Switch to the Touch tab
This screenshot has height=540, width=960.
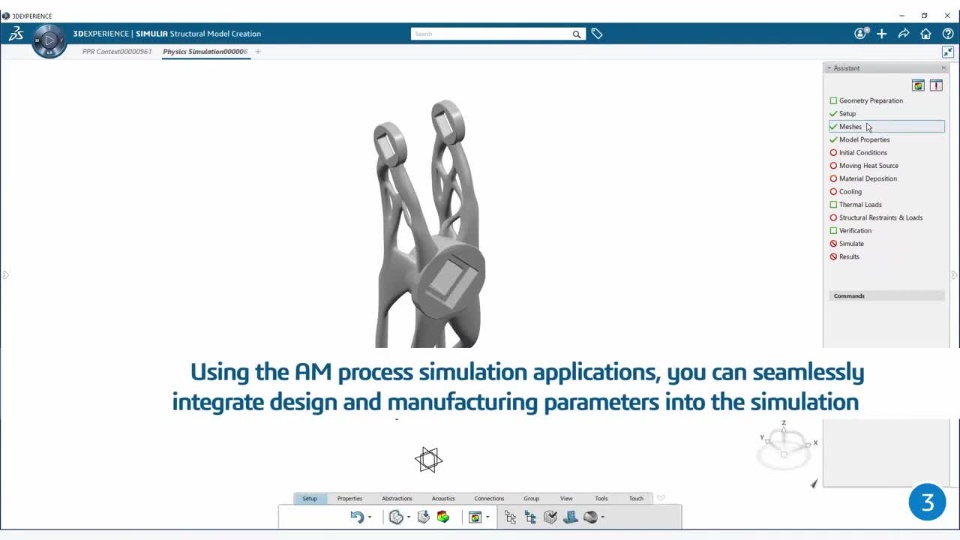click(x=636, y=498)
